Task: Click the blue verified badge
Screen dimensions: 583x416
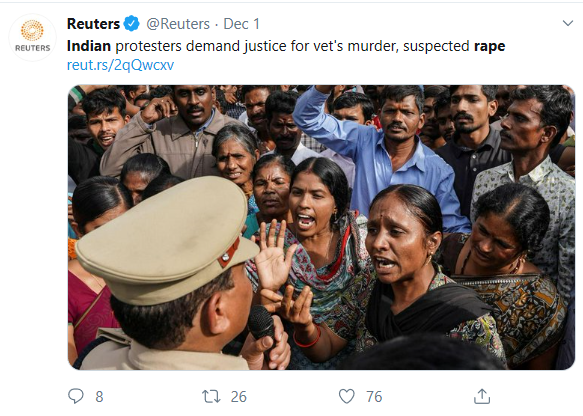Action: point(132,24)
